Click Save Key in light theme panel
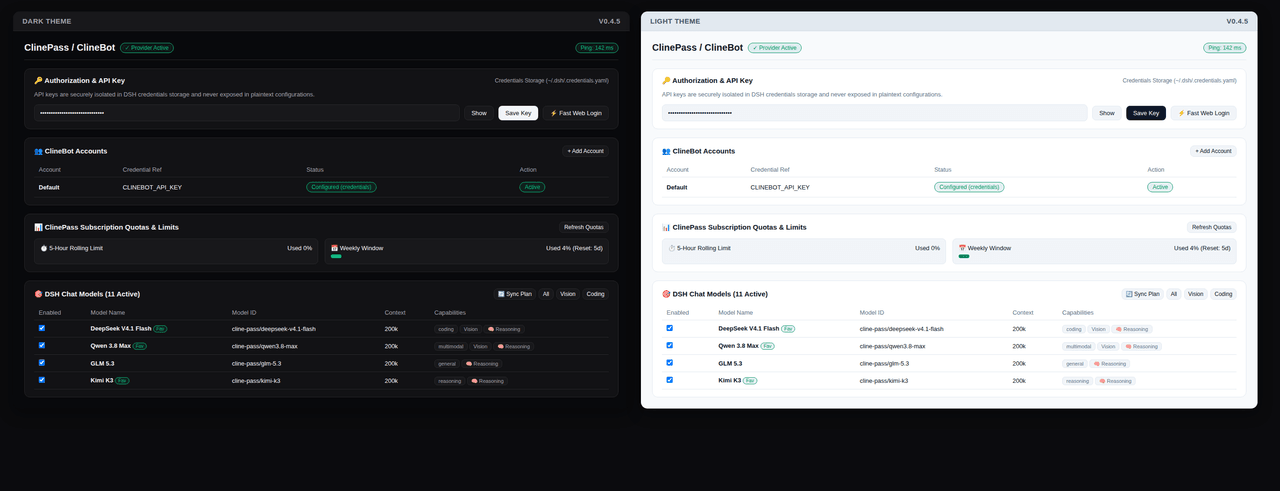Screen dimensions: 1280x491 point(1146,113)
